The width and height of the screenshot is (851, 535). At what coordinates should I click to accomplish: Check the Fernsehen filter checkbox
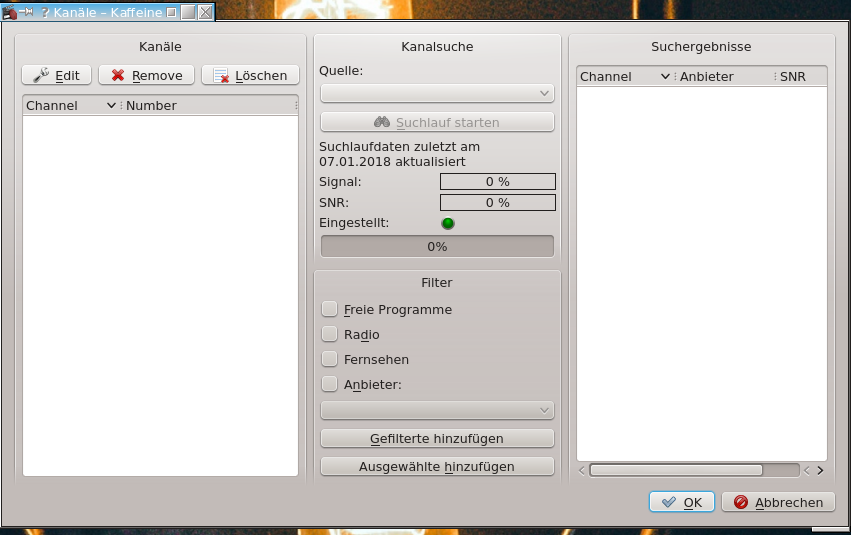click(330, 359)
